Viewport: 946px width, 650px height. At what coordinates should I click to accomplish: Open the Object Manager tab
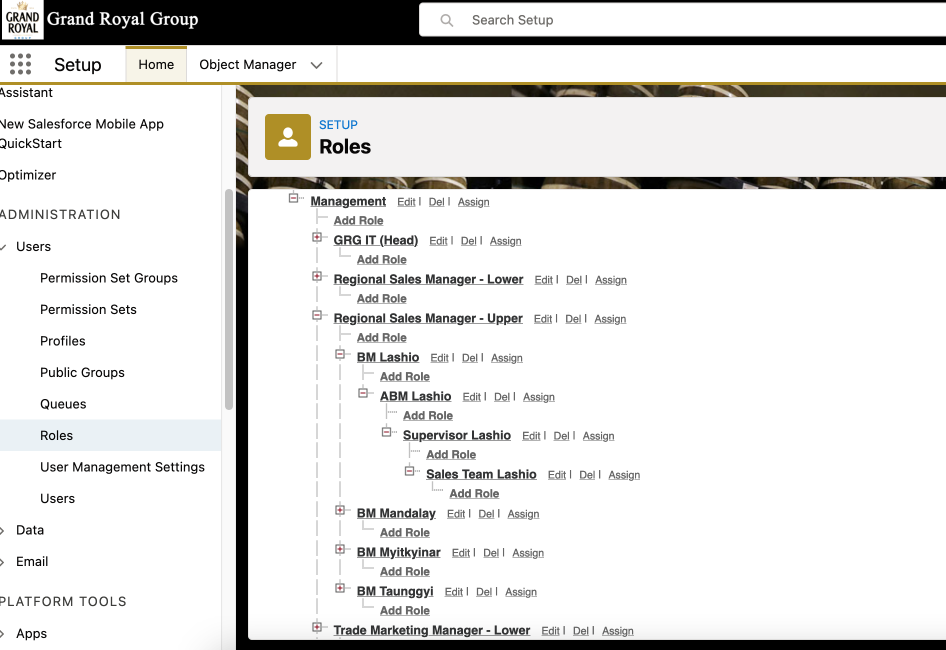pyautogui.click(x=247, y=65)
